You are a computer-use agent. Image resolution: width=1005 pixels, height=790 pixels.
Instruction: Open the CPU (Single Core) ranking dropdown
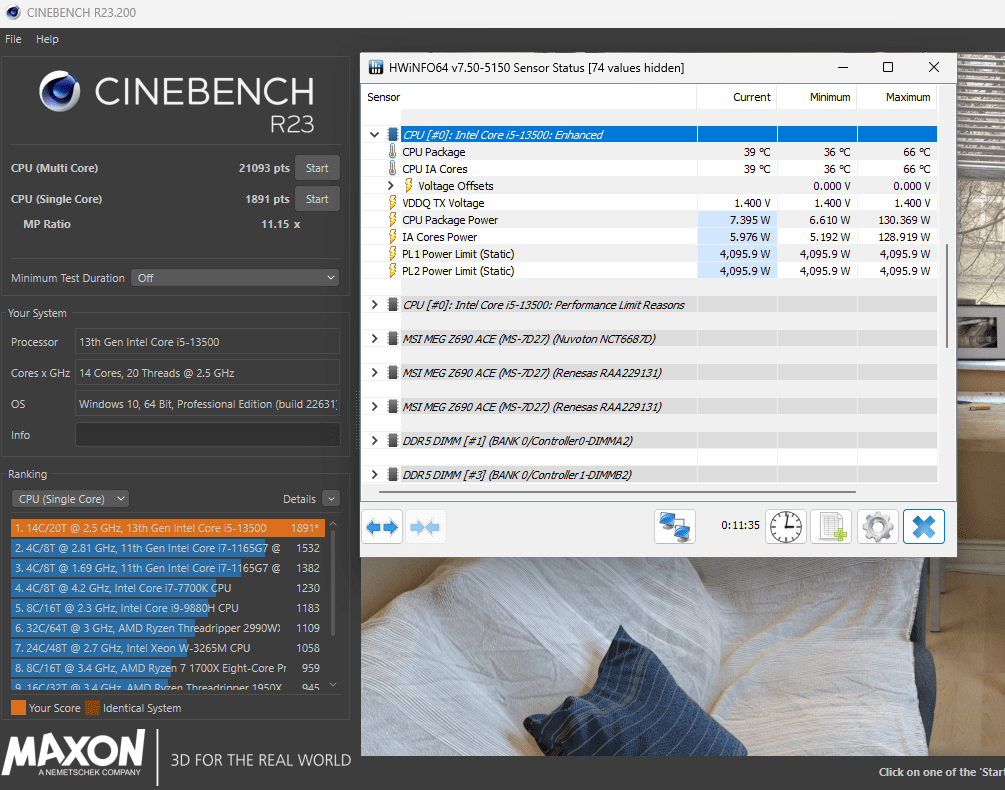[71, 498]
